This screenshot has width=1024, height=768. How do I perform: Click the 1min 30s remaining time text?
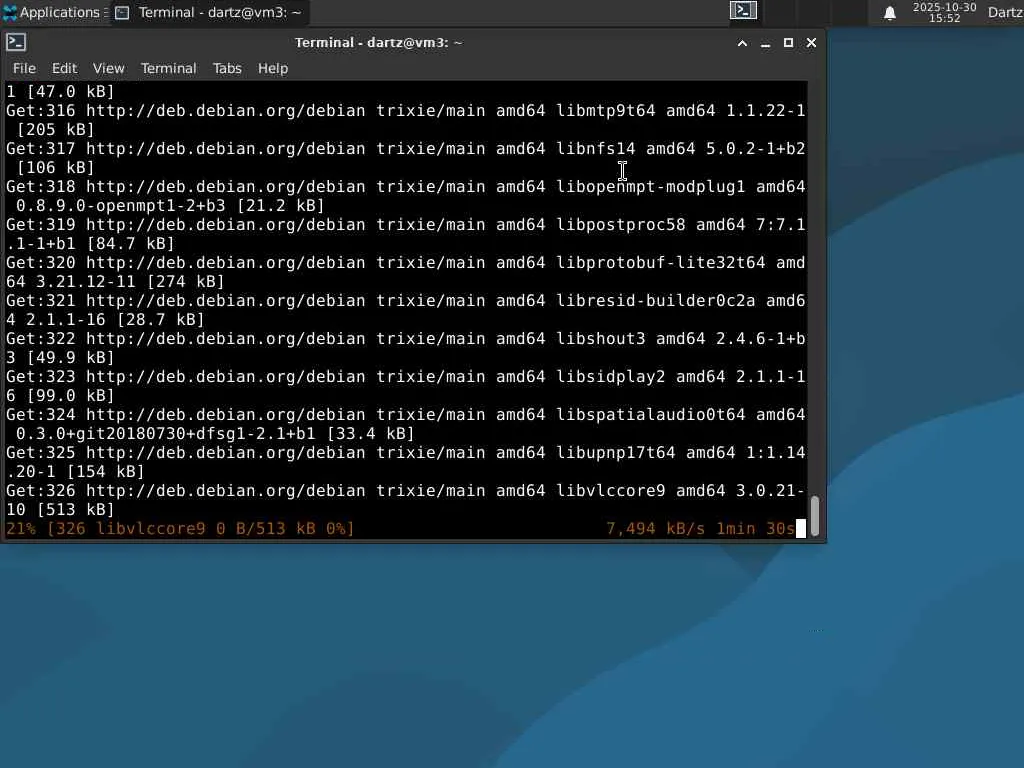click(756, 528)
